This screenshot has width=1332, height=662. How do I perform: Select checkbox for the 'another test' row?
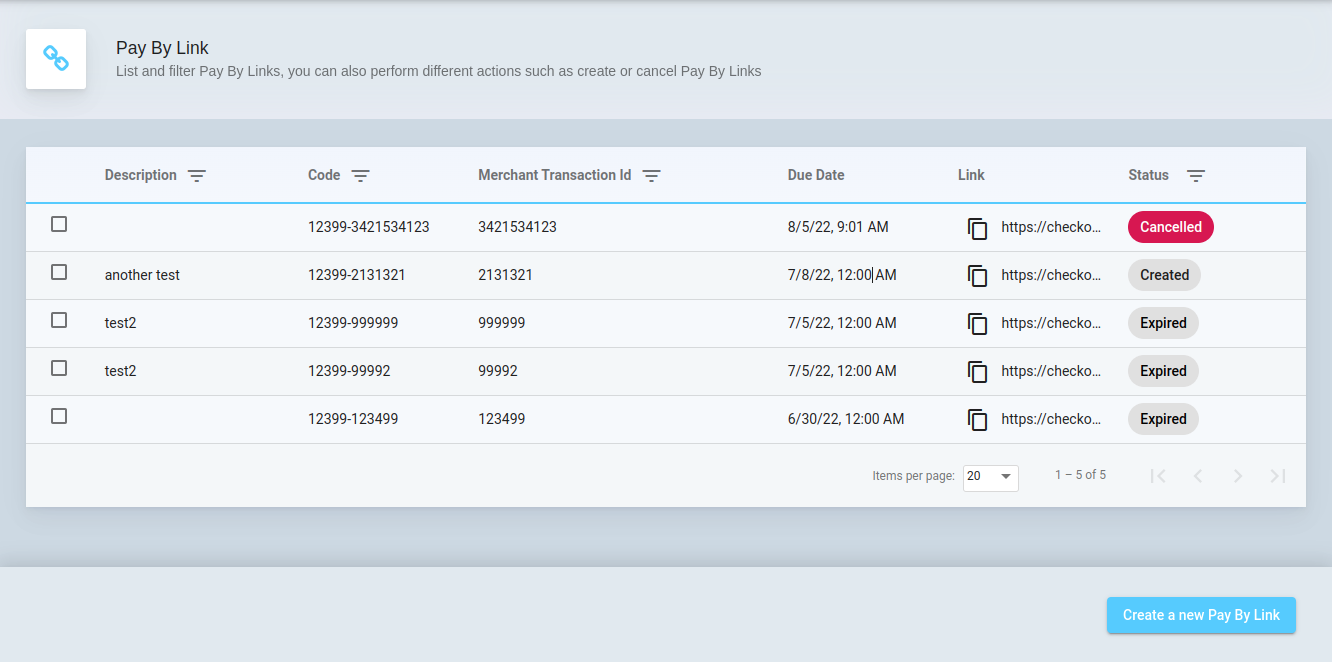coord(59,272)
